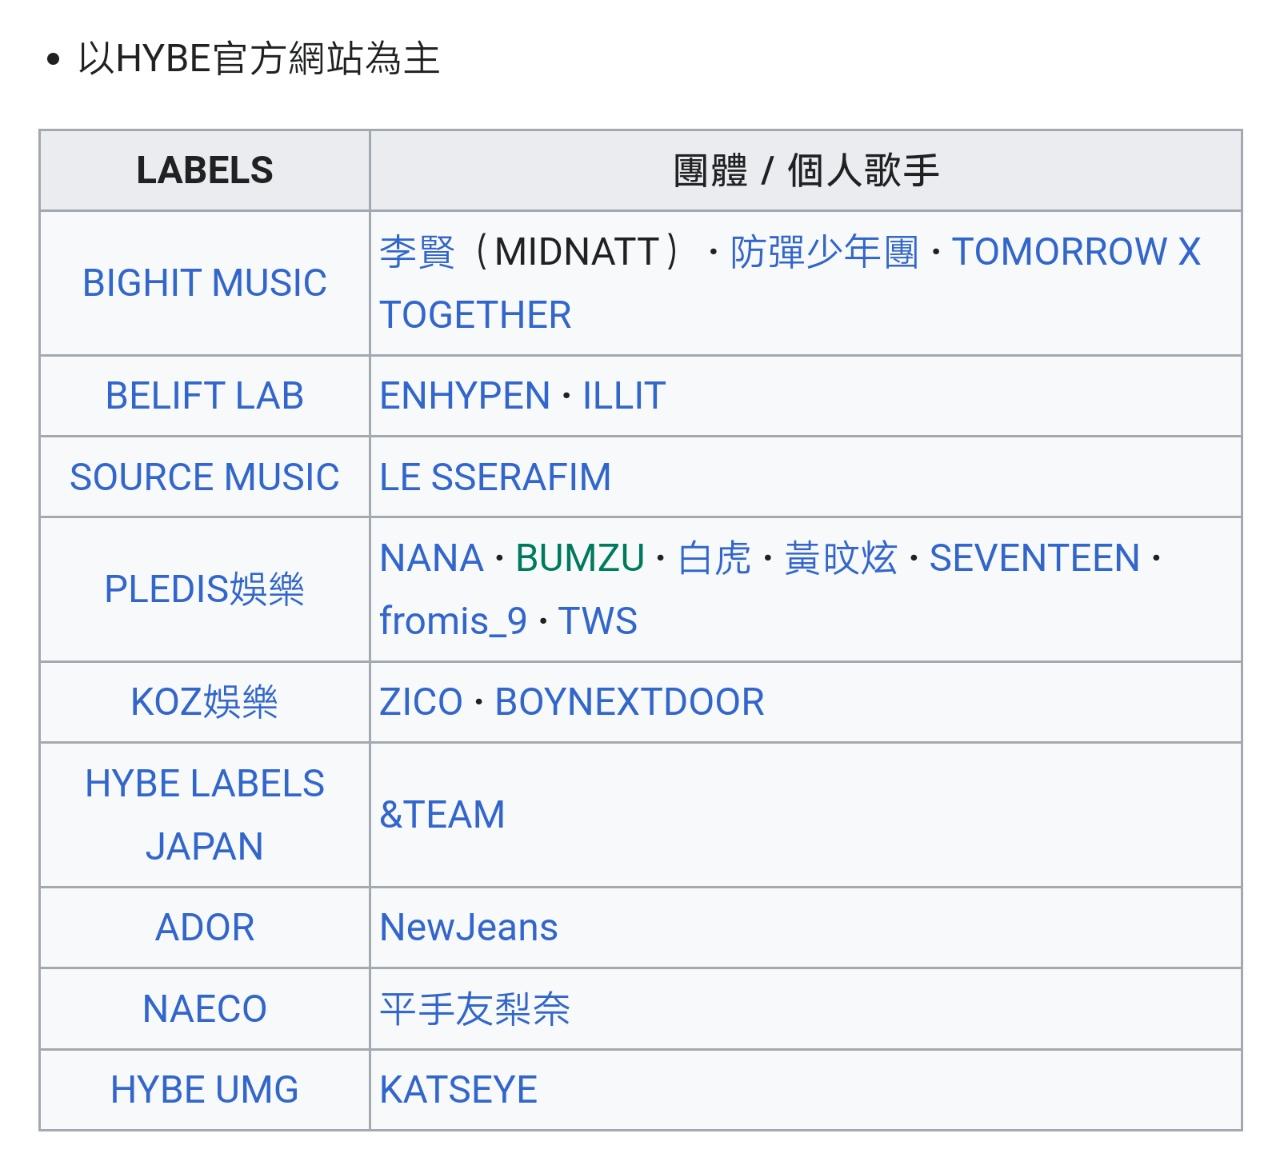Open the BIGHIT MUSIC label link
Image resolution: width=1280 pixels, height=1173 pixels.
(x=204, y=283)
